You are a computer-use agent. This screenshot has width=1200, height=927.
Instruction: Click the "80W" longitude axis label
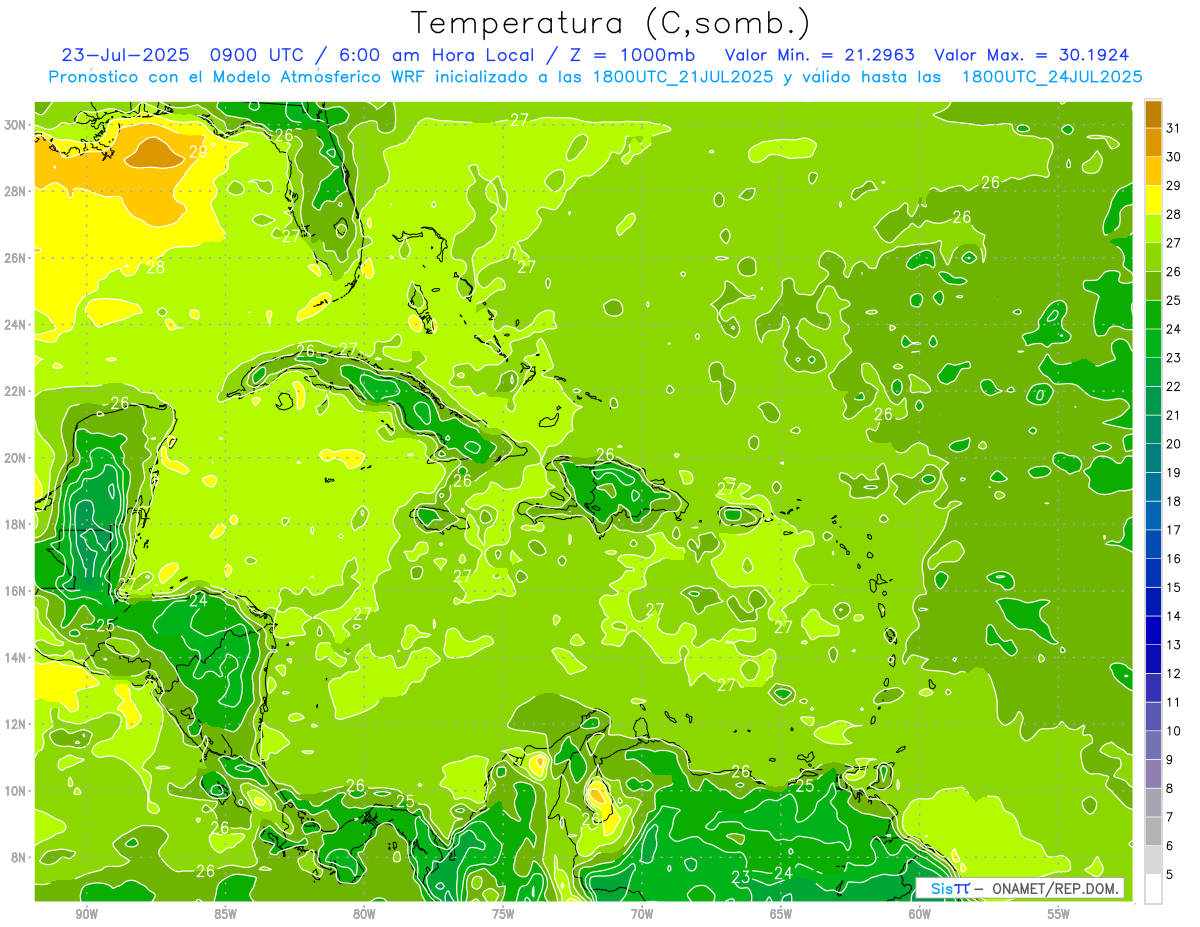[364, 914]
